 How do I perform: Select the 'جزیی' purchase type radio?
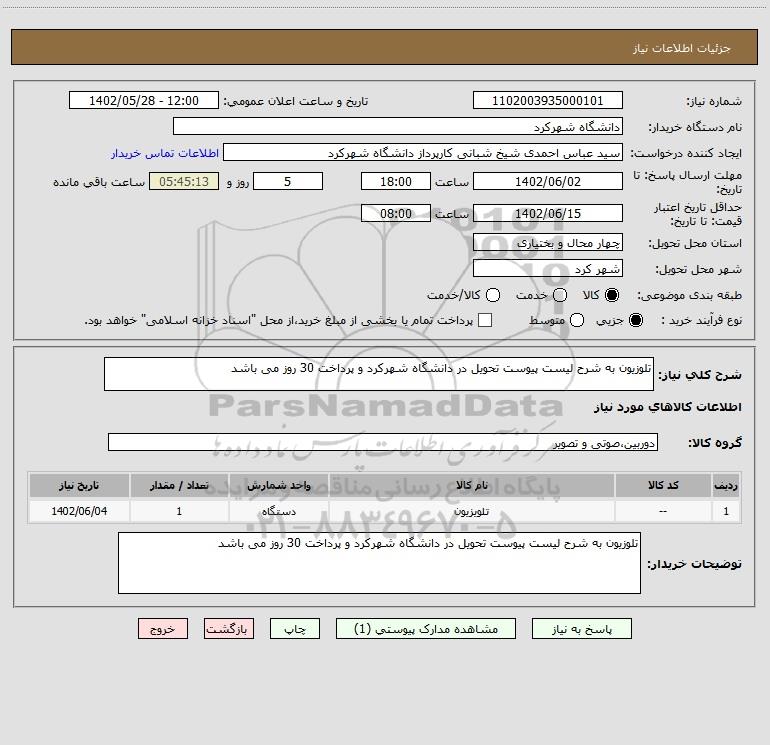pos(636,320)
